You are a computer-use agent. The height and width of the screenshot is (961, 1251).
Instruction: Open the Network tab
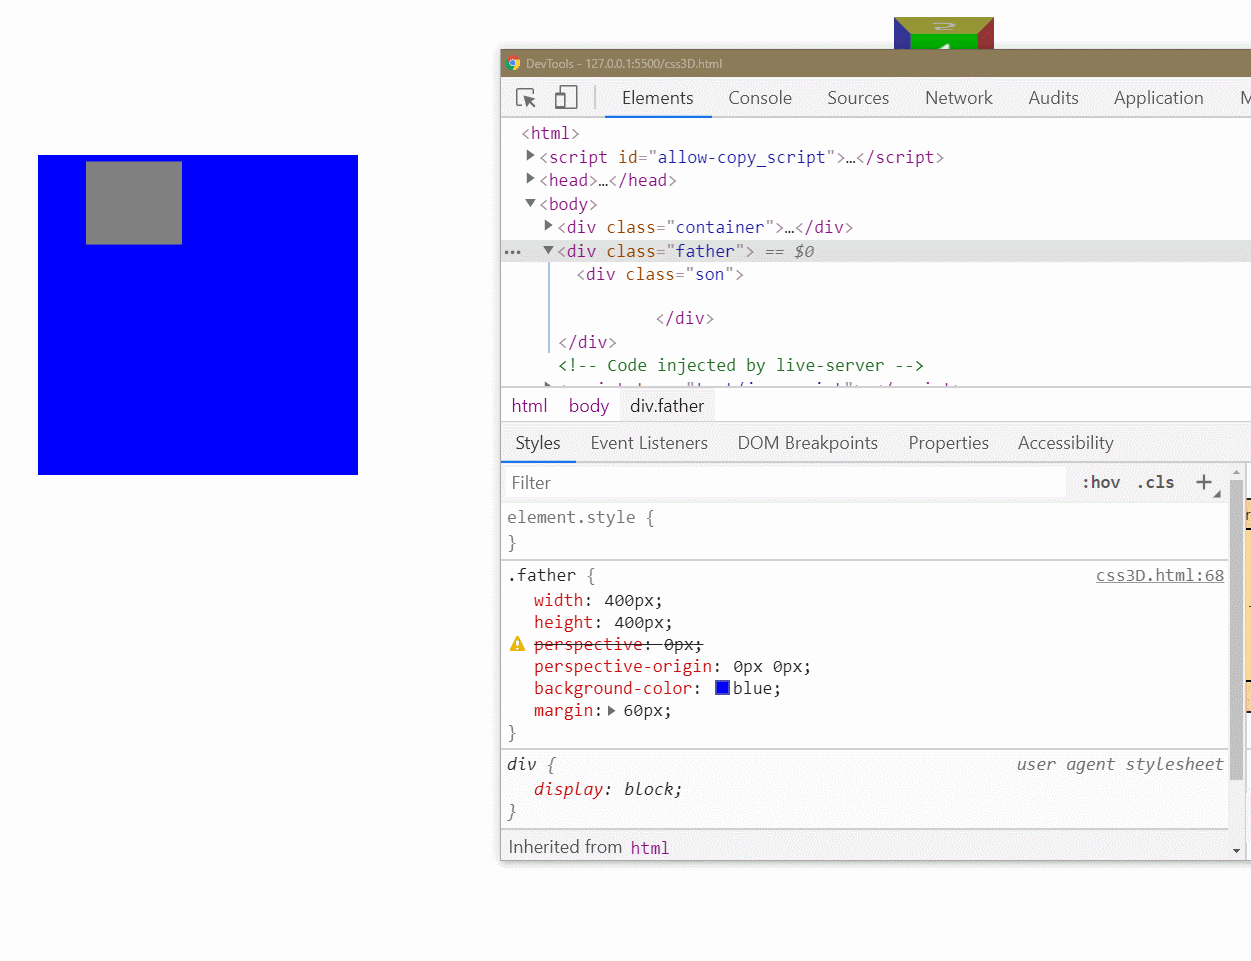click(x=959, y=98)
